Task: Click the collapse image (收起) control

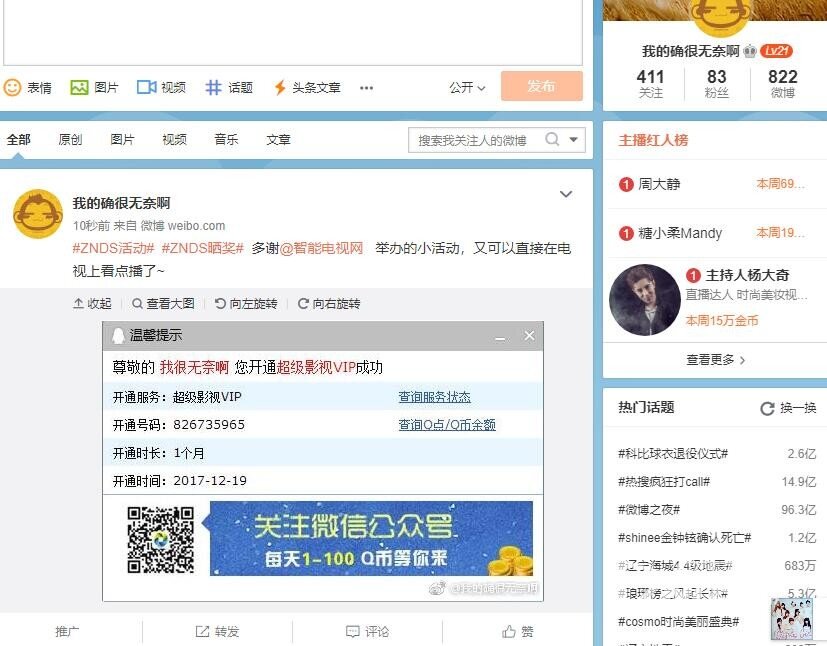Action: [x=92, y=304]
